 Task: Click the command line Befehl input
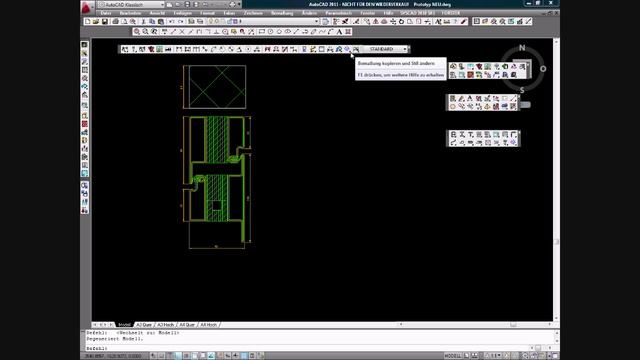point(318,348)
